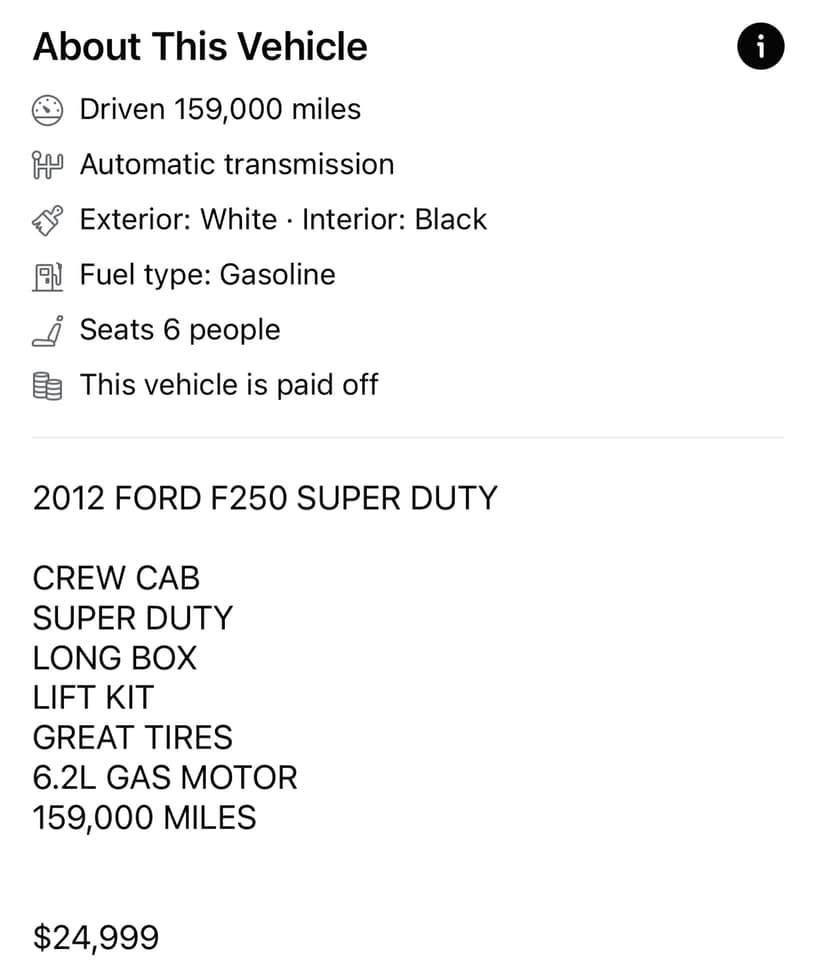The image size is (816, 960).
Task: Click the $24,999 price text
Action: 96,937
